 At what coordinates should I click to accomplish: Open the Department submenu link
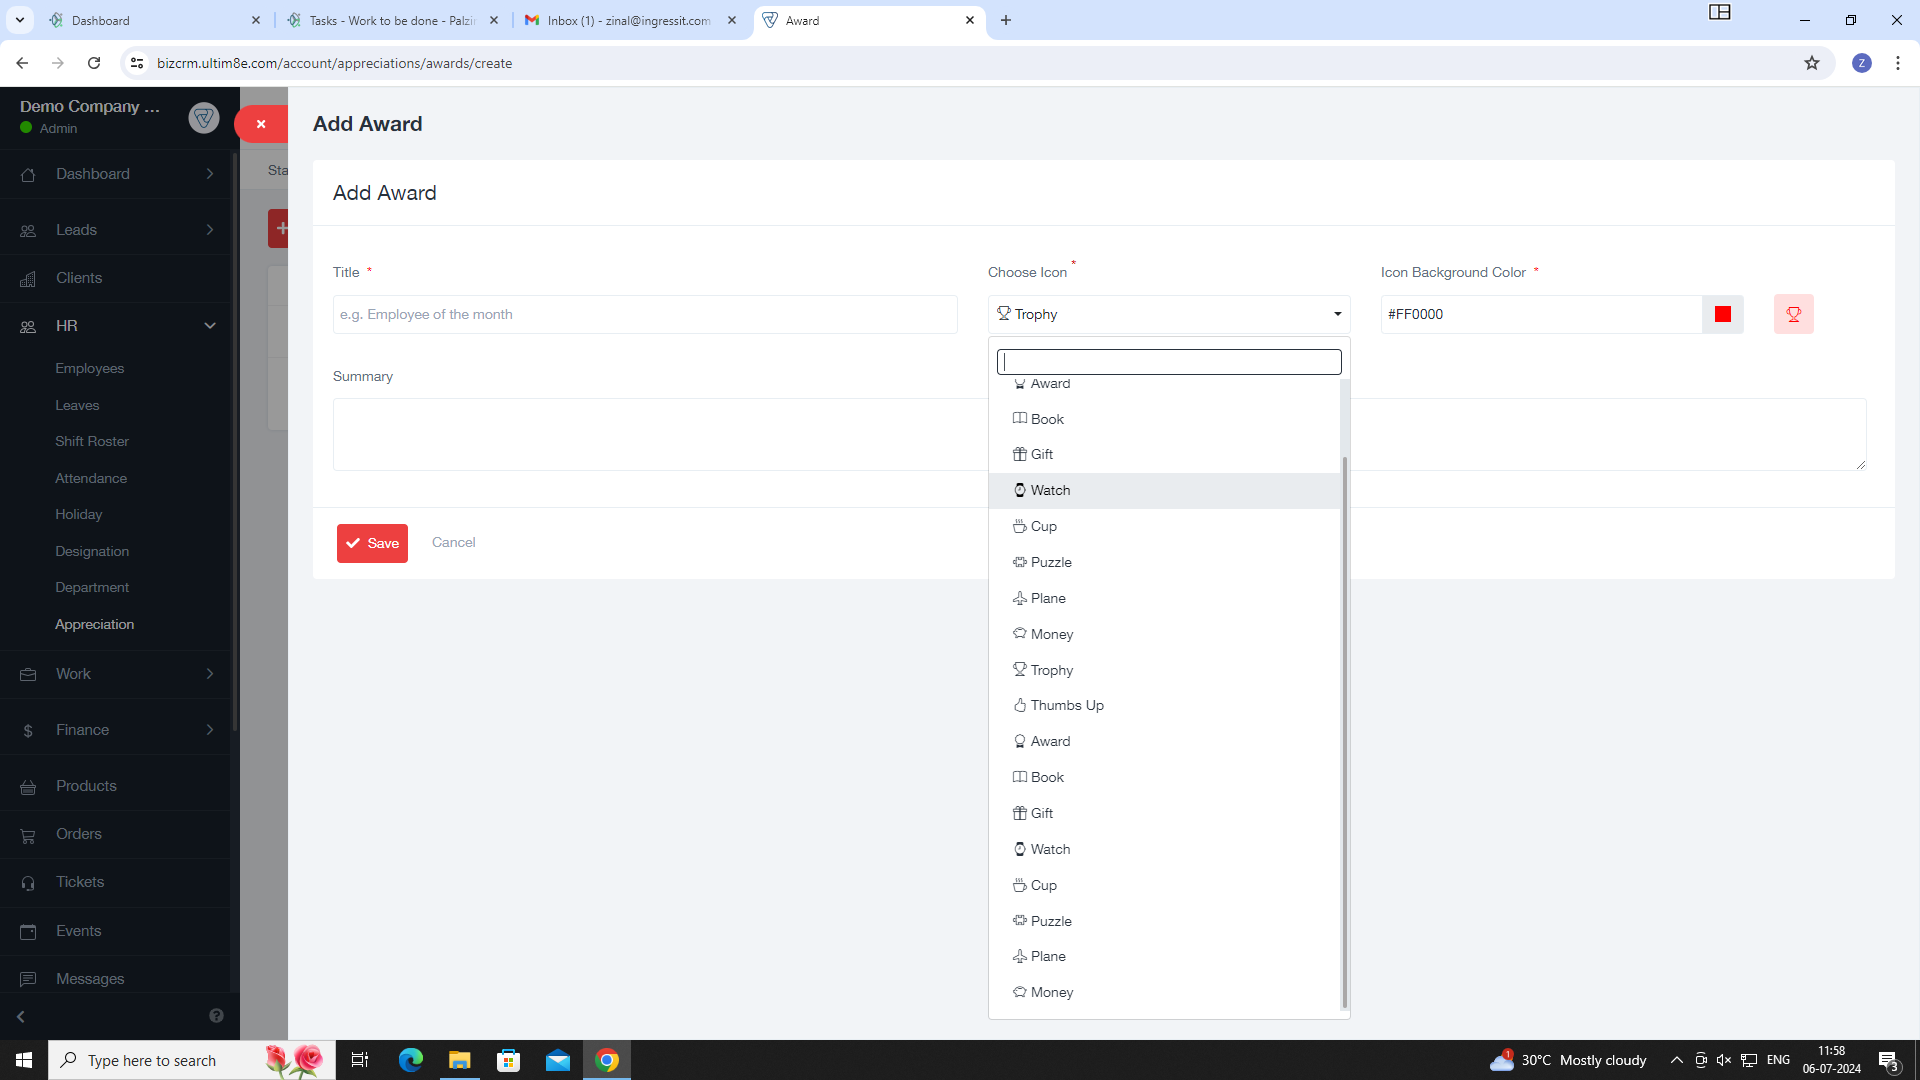tap(92, 587)
